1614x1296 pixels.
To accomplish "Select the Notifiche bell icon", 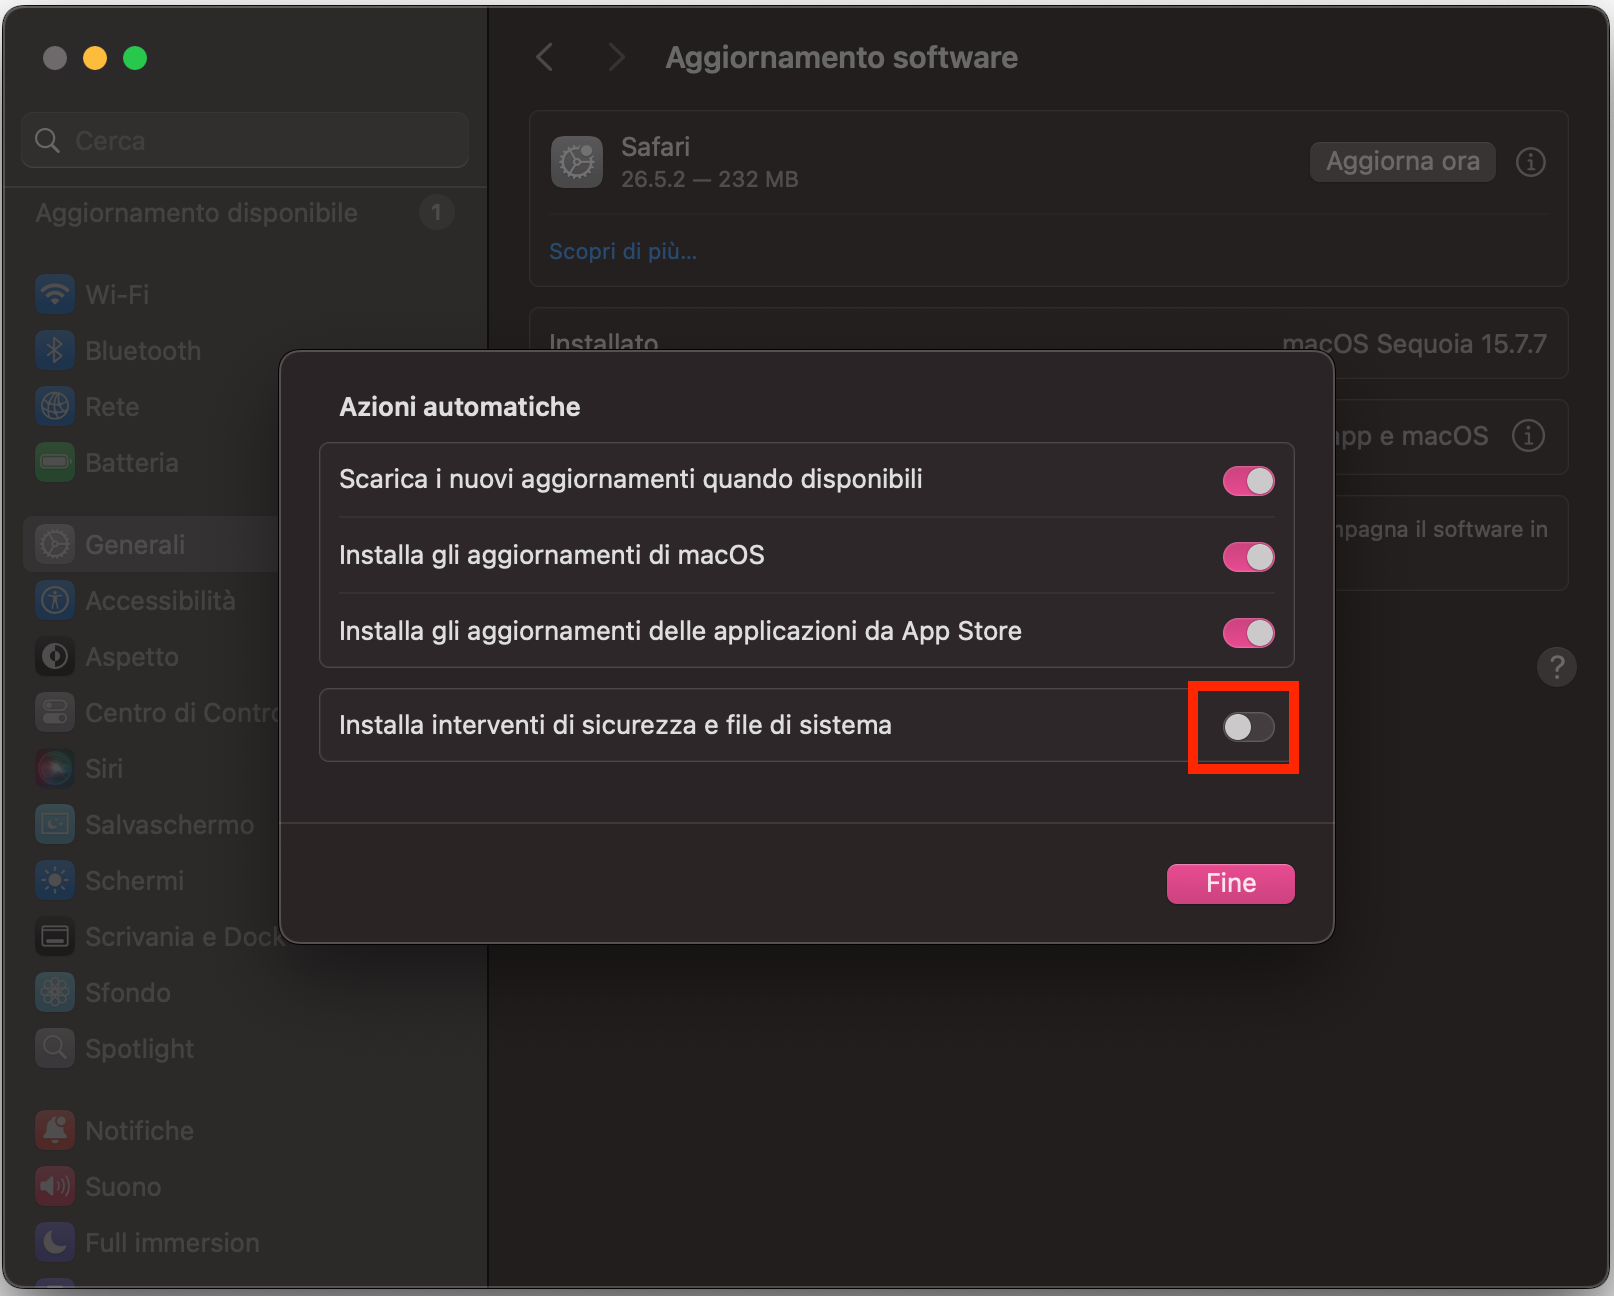I will tap(55, 1130).
